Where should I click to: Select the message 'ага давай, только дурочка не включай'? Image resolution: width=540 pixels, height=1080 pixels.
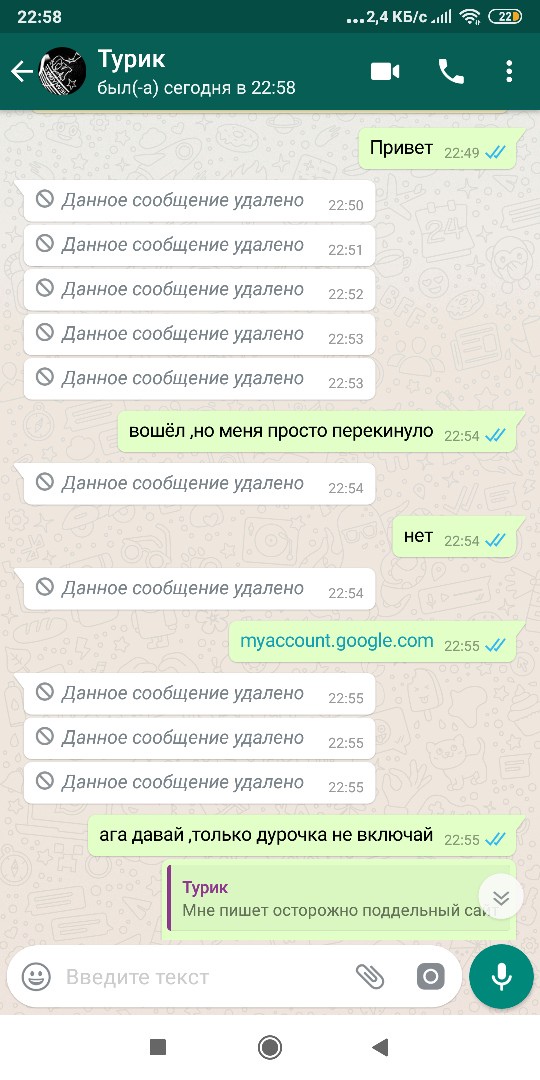(302, 836)
